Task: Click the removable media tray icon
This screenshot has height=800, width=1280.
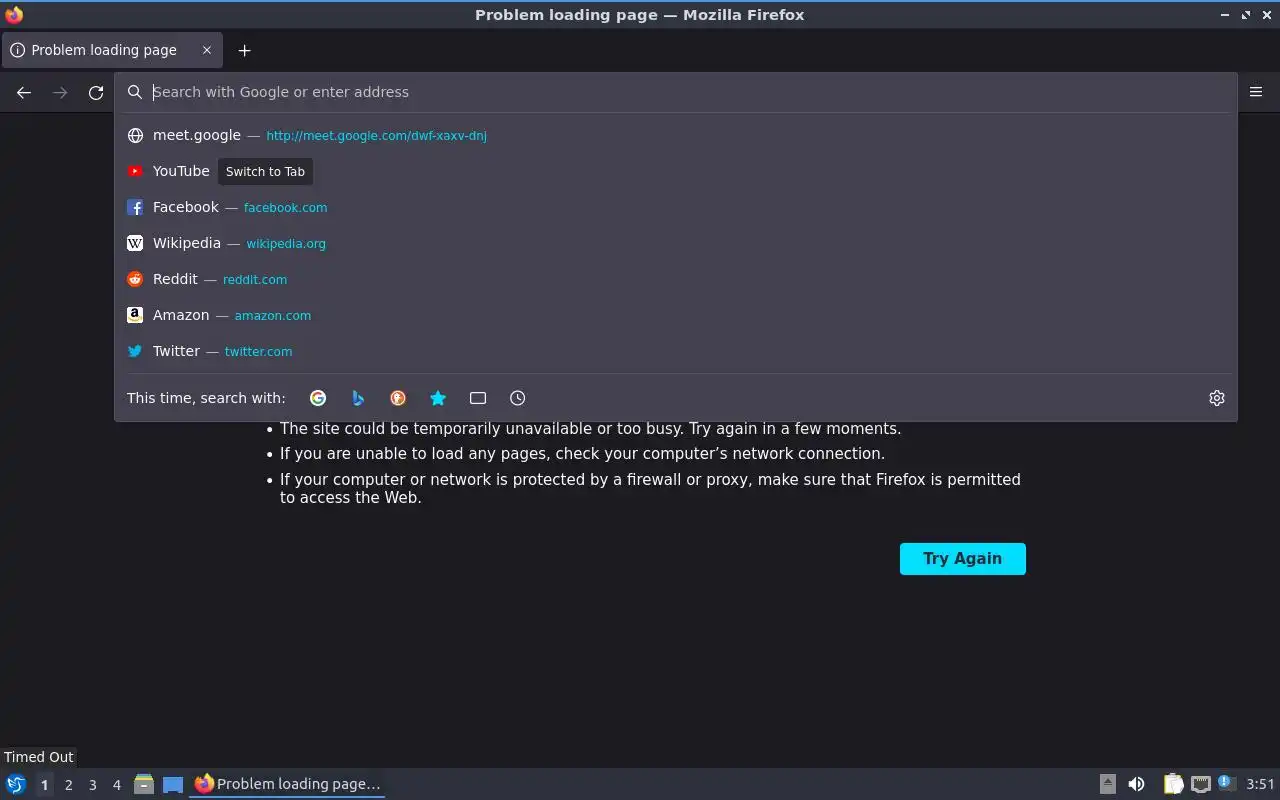Action: point(1108,784)
